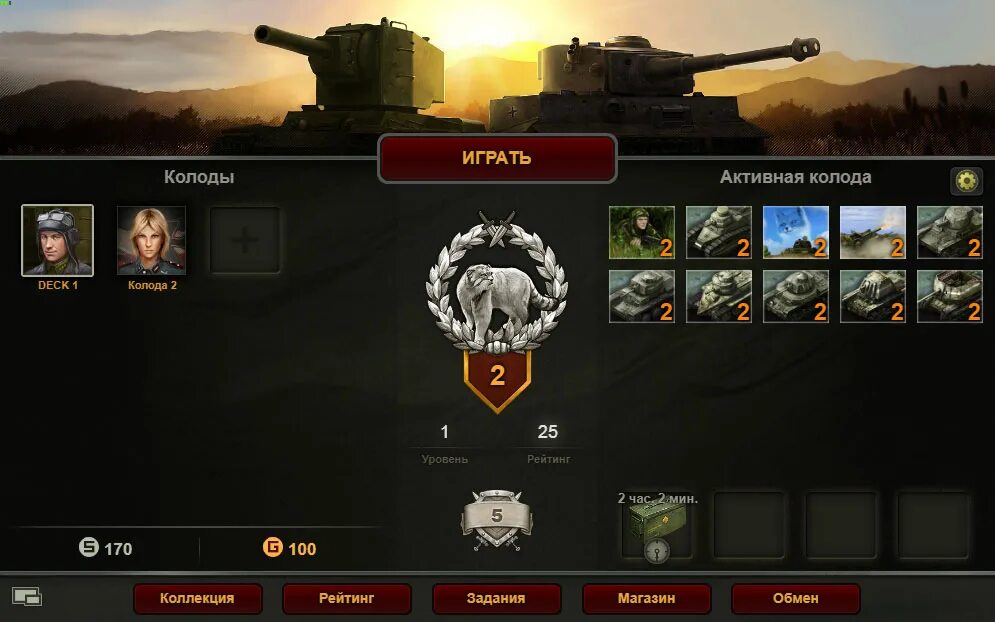
Task: Click the infantry soldier card in active deck
Action: pos(642,232)
